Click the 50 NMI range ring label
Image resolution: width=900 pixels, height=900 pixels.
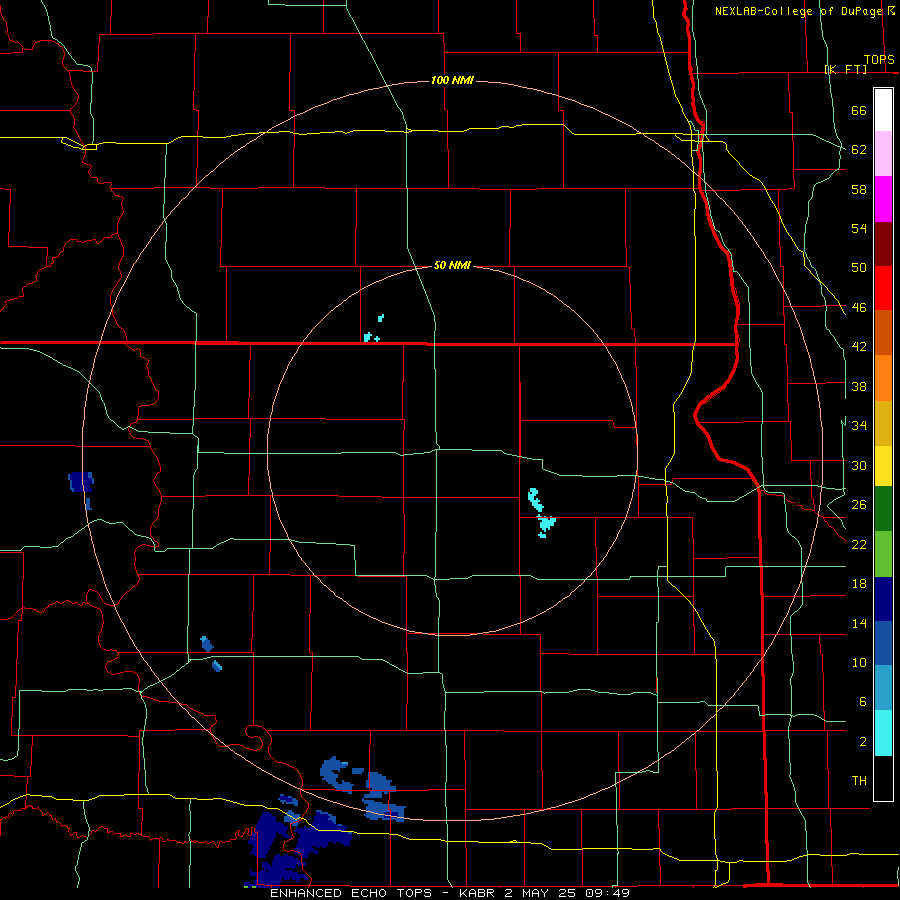pyautogui.click(x=452, y=265)
